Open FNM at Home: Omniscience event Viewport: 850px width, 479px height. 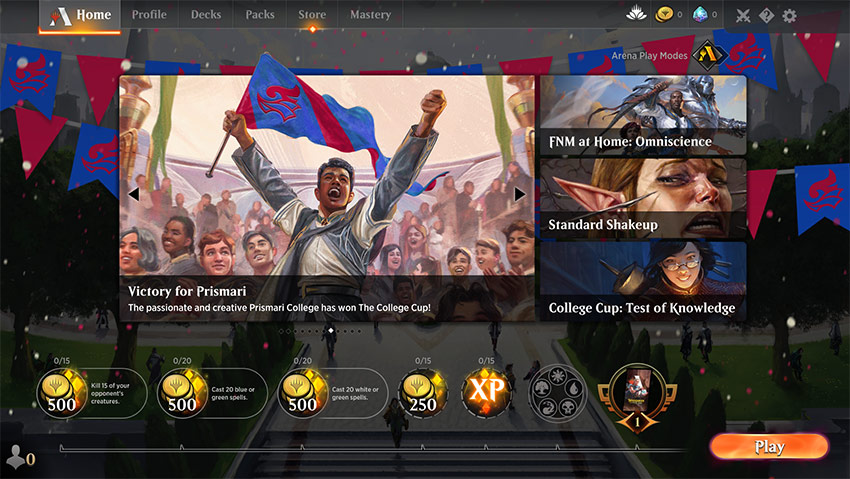[643, 115]
